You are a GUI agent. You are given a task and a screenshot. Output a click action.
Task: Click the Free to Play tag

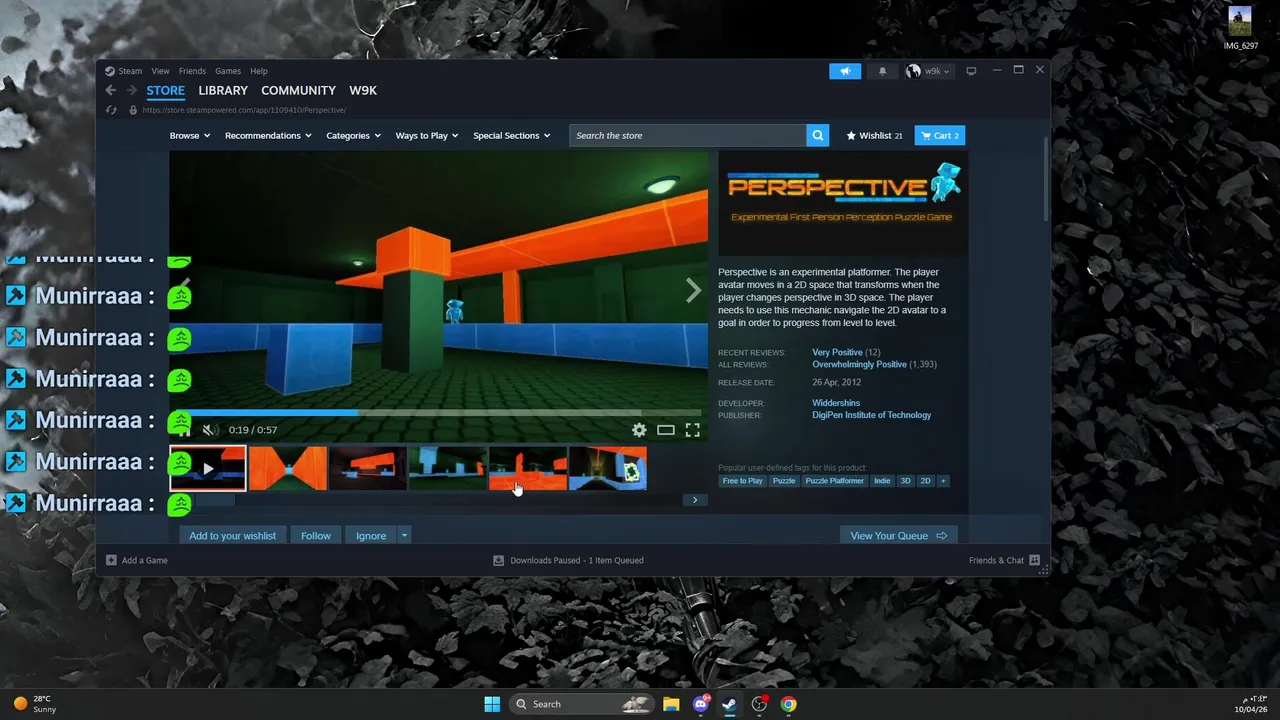pyautogui.click(x=742, y=481)
